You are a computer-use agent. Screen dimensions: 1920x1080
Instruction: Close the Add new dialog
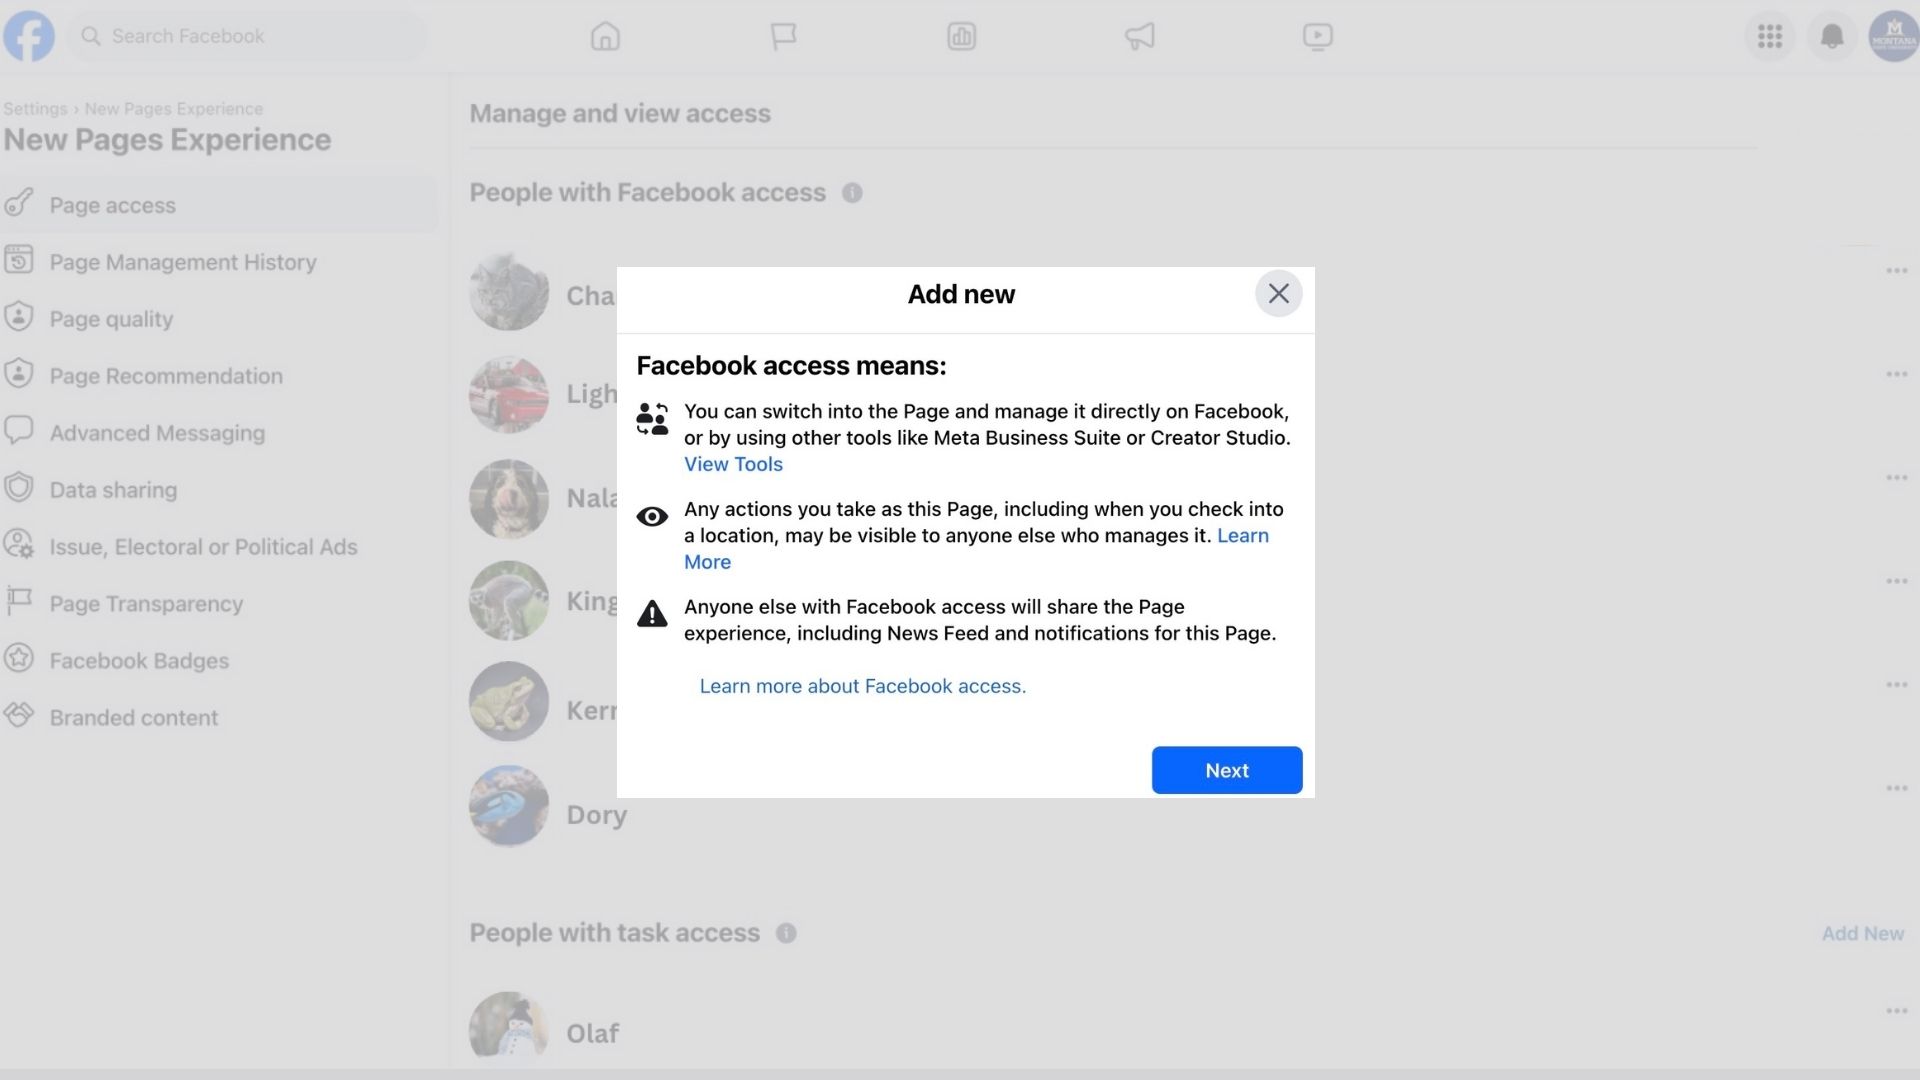[1276, 293]
